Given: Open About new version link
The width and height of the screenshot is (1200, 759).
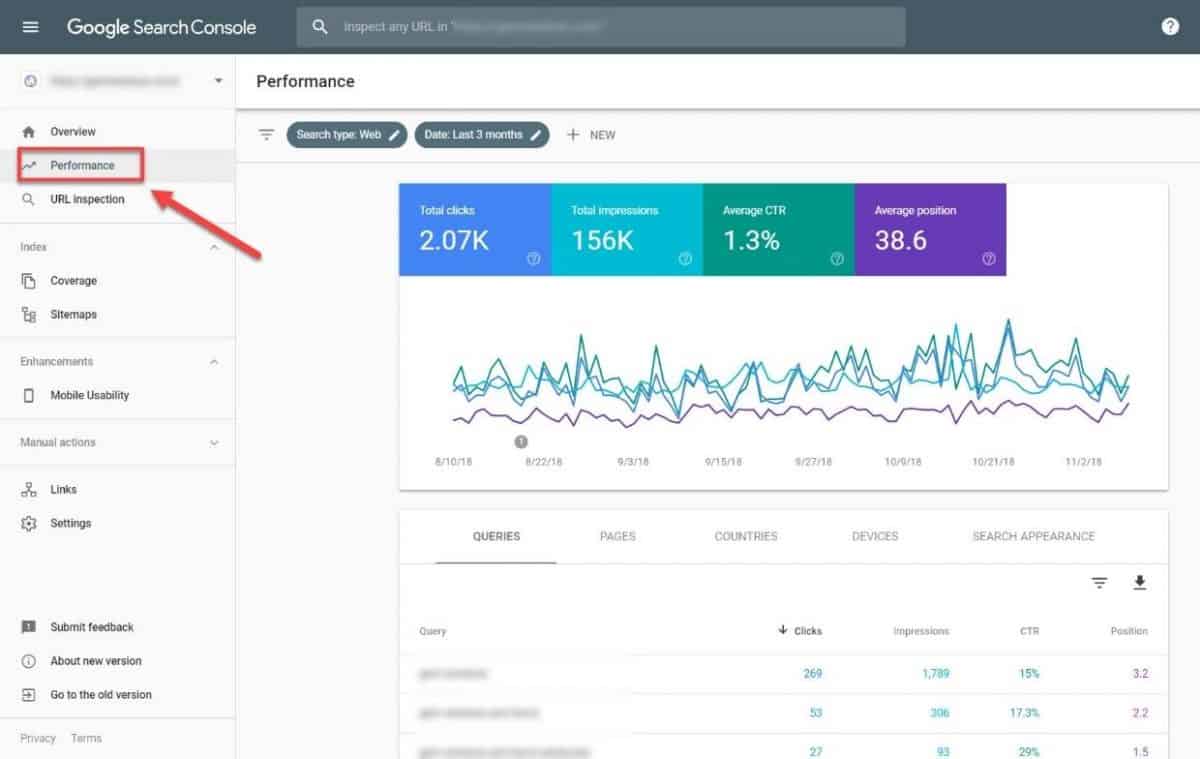Looking at the screenshot, I should pyautogui.click(x=96, y=661).
